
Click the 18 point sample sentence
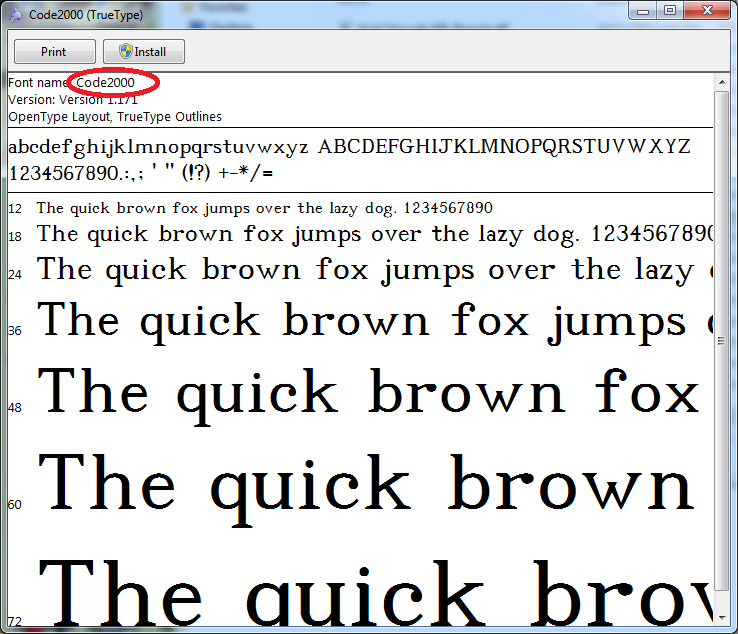(x=375, y=234)
